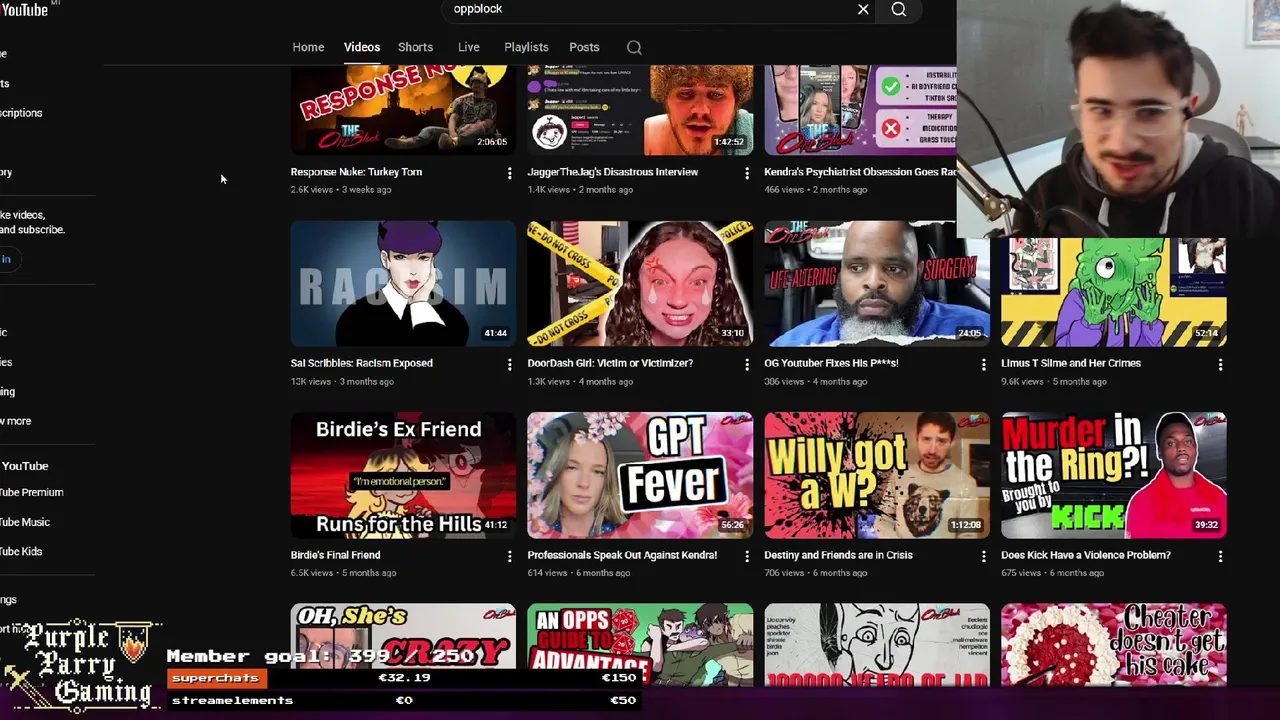Click title OG Youtuber Fixes His P***s!

(x=831, y=363)
